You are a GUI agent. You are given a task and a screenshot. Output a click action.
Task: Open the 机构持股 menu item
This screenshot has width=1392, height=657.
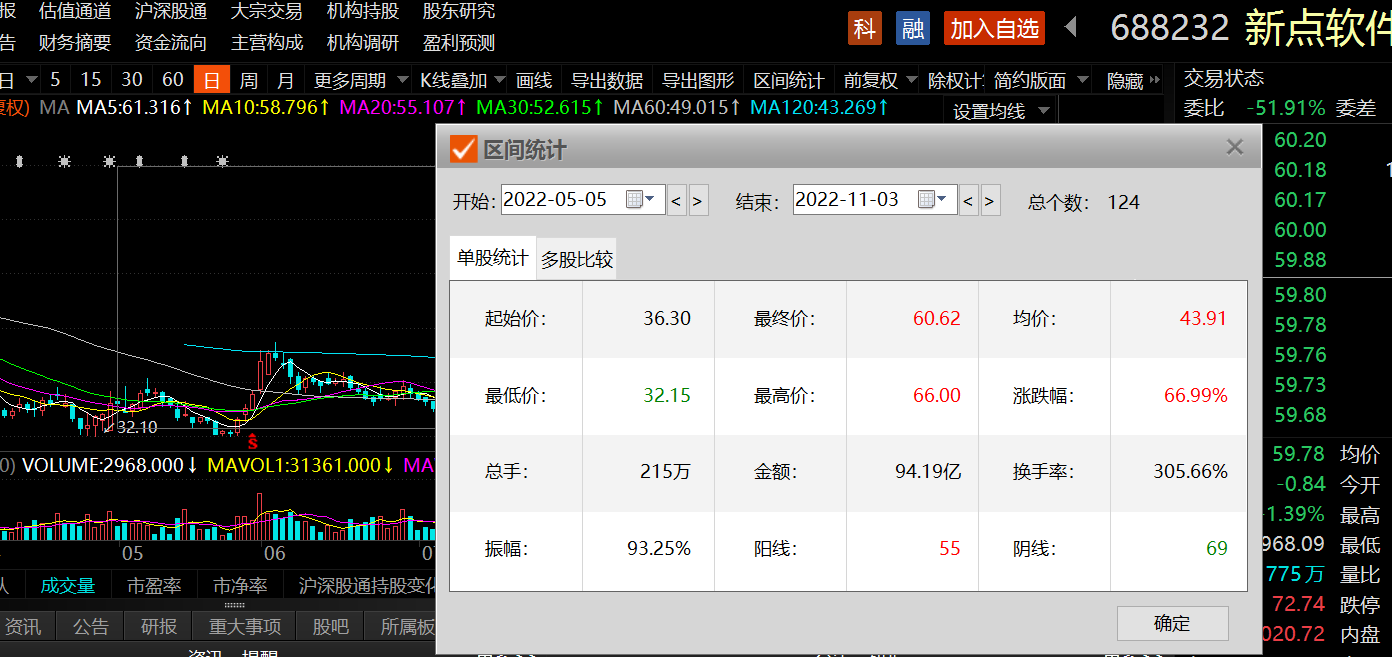pyautogui.click(x=363, y=11)
